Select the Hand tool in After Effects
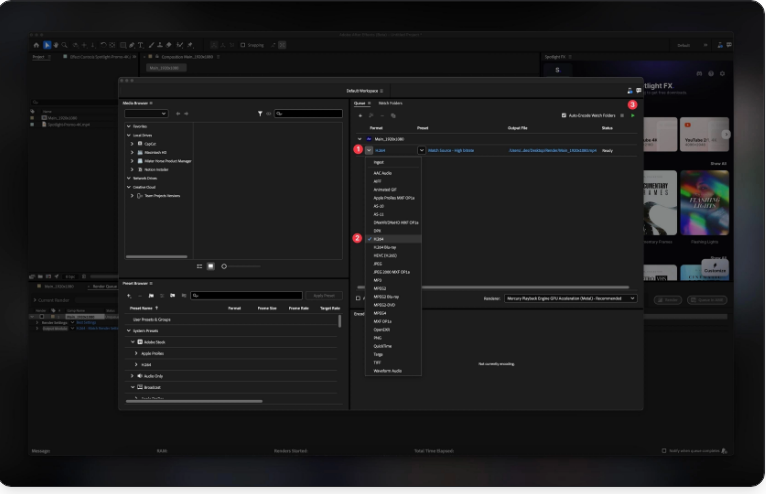 click(x=56, y=45)
